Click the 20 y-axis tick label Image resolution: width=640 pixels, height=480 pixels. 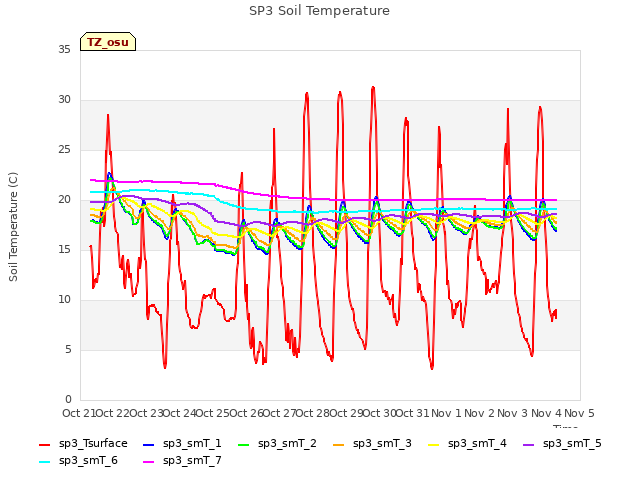point(64,200)
